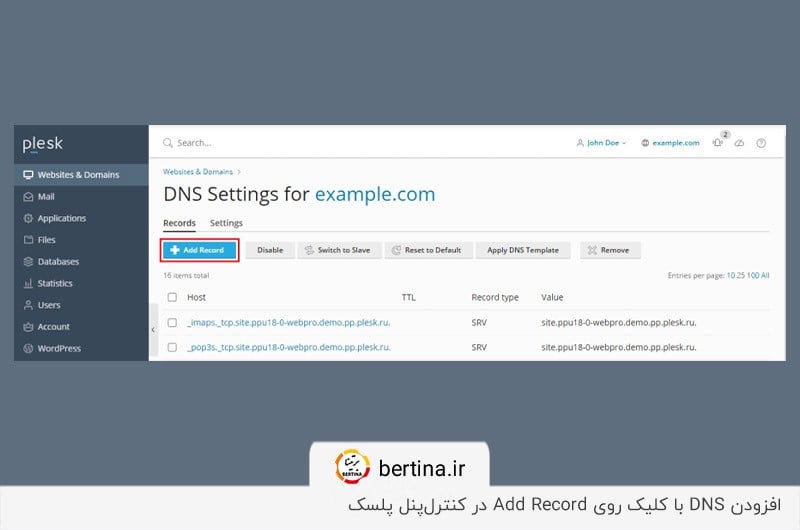The image size is (800, 530).
Task: Open WordPress in sidebar
Action: (81, 348)
